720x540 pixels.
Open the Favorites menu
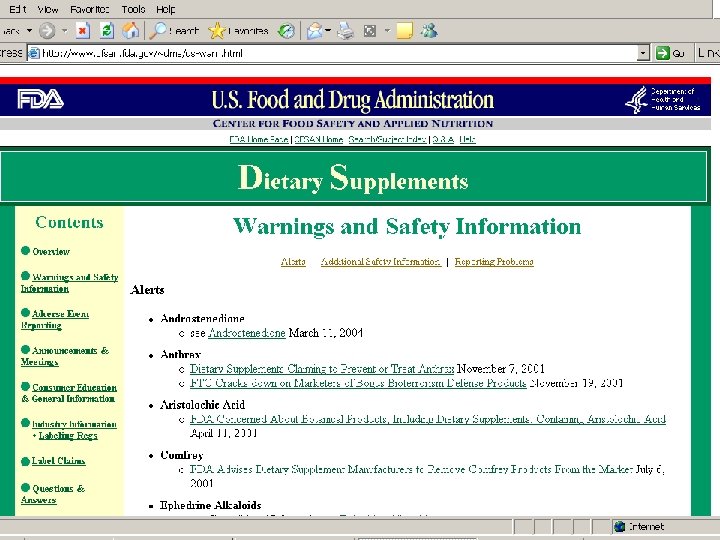[90, 9]
